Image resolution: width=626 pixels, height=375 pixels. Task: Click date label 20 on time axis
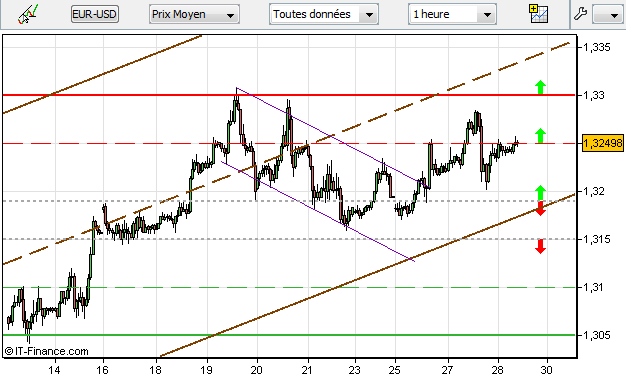[256, 370]
